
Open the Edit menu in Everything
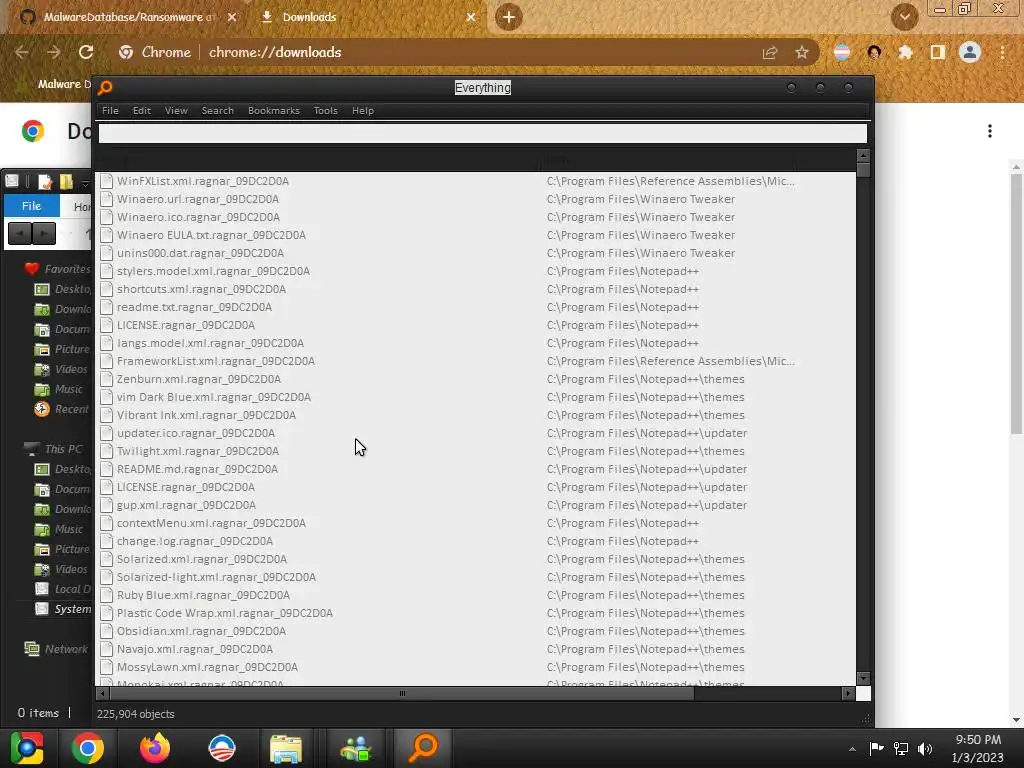coord(142,110)
